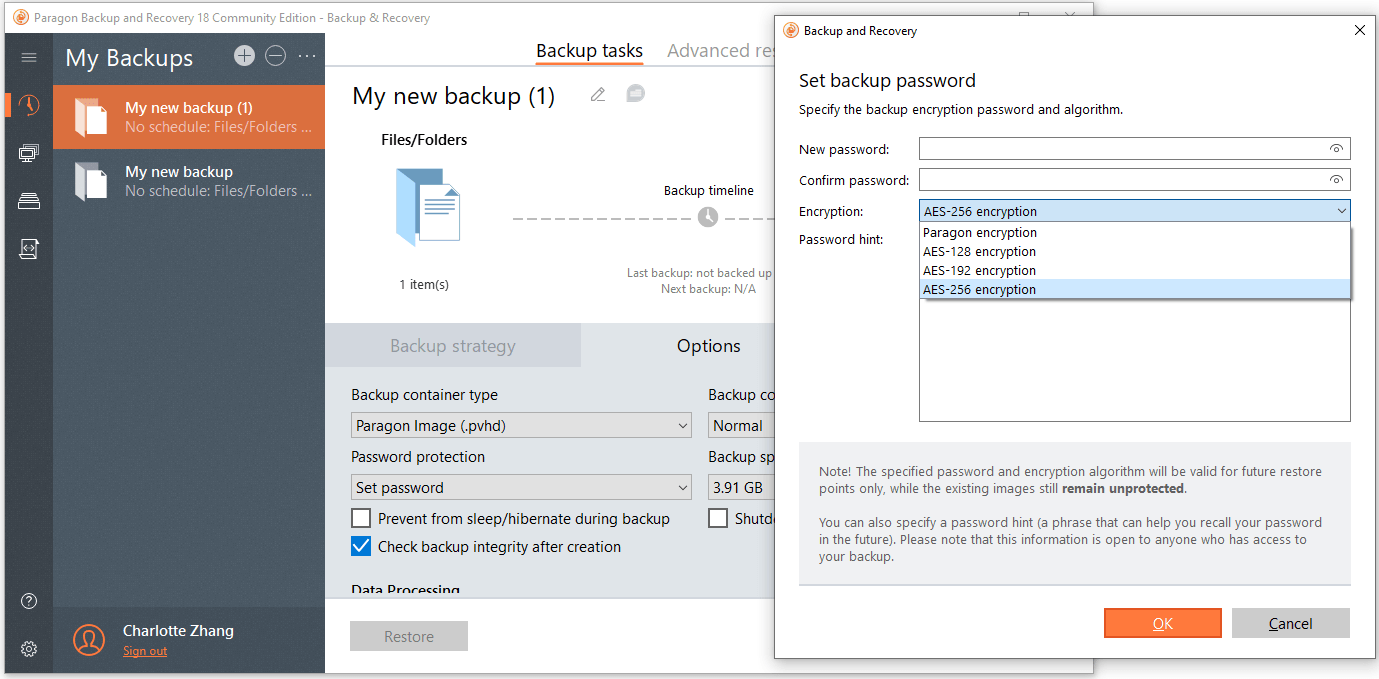Add new backup with plus icon
The width and height of the screenshot is (1379, 679).
[244, 56]
